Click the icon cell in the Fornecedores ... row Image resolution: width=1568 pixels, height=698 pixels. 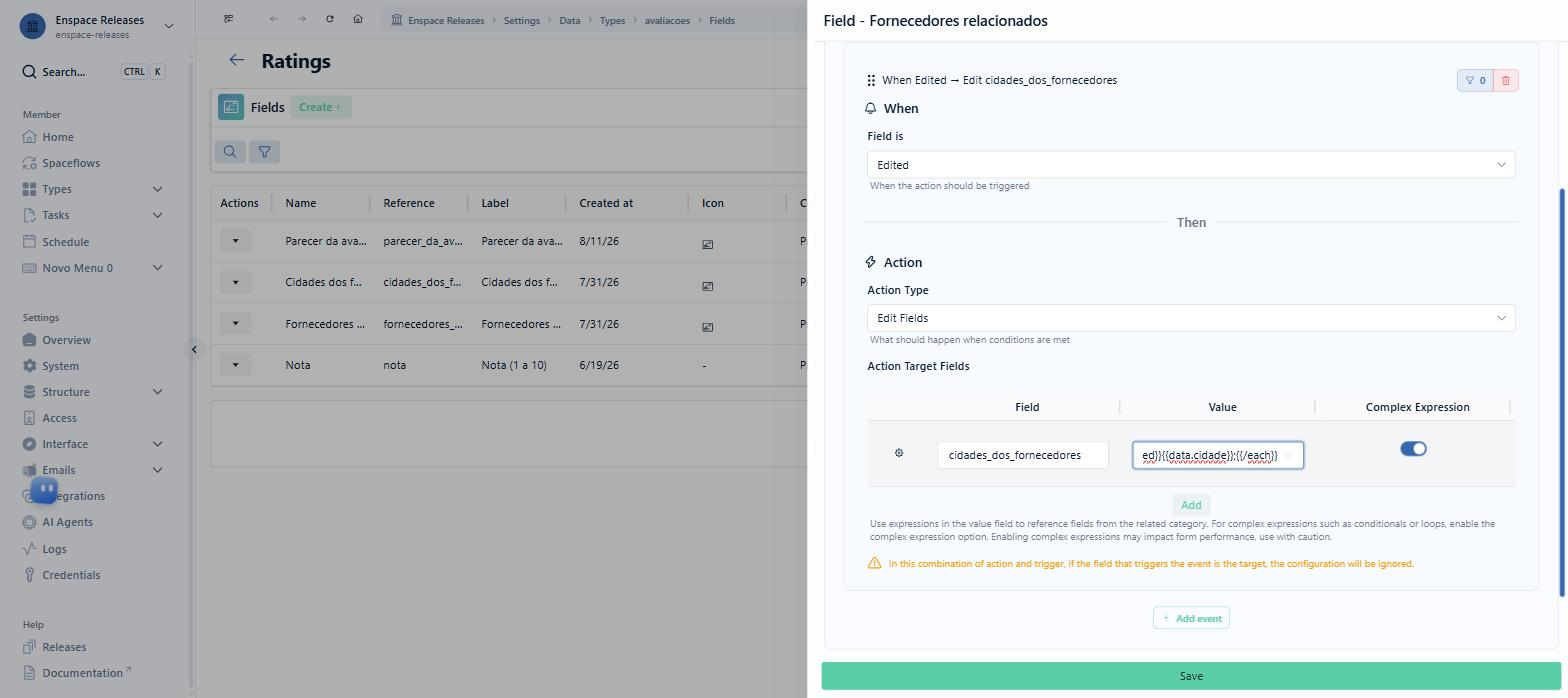[708, 327]
